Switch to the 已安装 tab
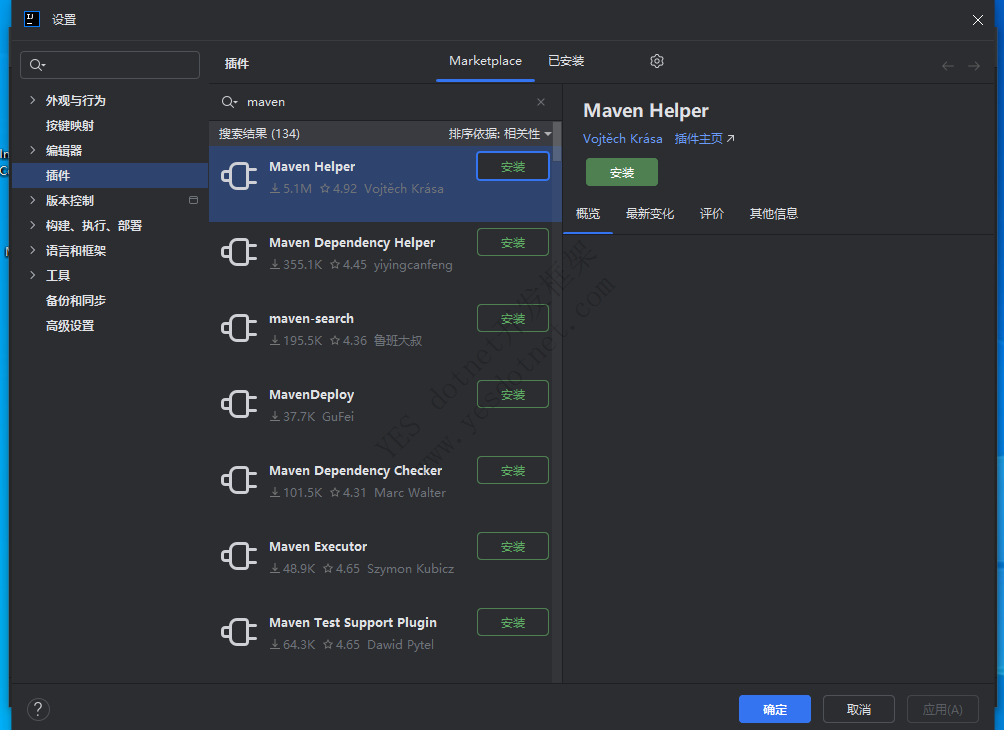 [x=566, y=61]
